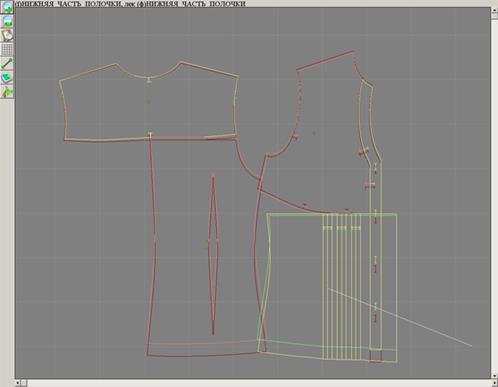Click the green-and-red last icon in left toolbar
Image resolution: width=498 pixels, height=387 pixels.
click(7, 91)
